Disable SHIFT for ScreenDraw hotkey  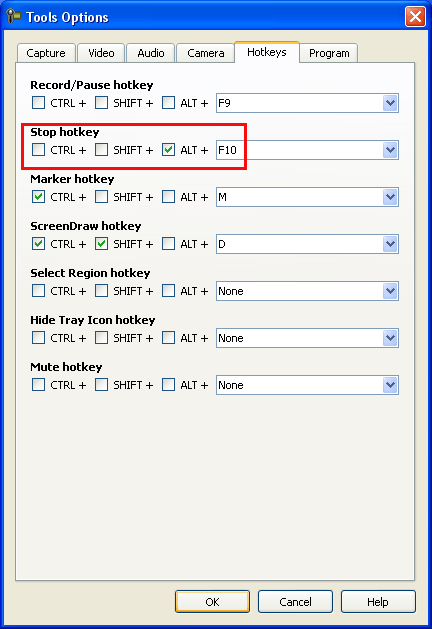[x=101, y=243]
